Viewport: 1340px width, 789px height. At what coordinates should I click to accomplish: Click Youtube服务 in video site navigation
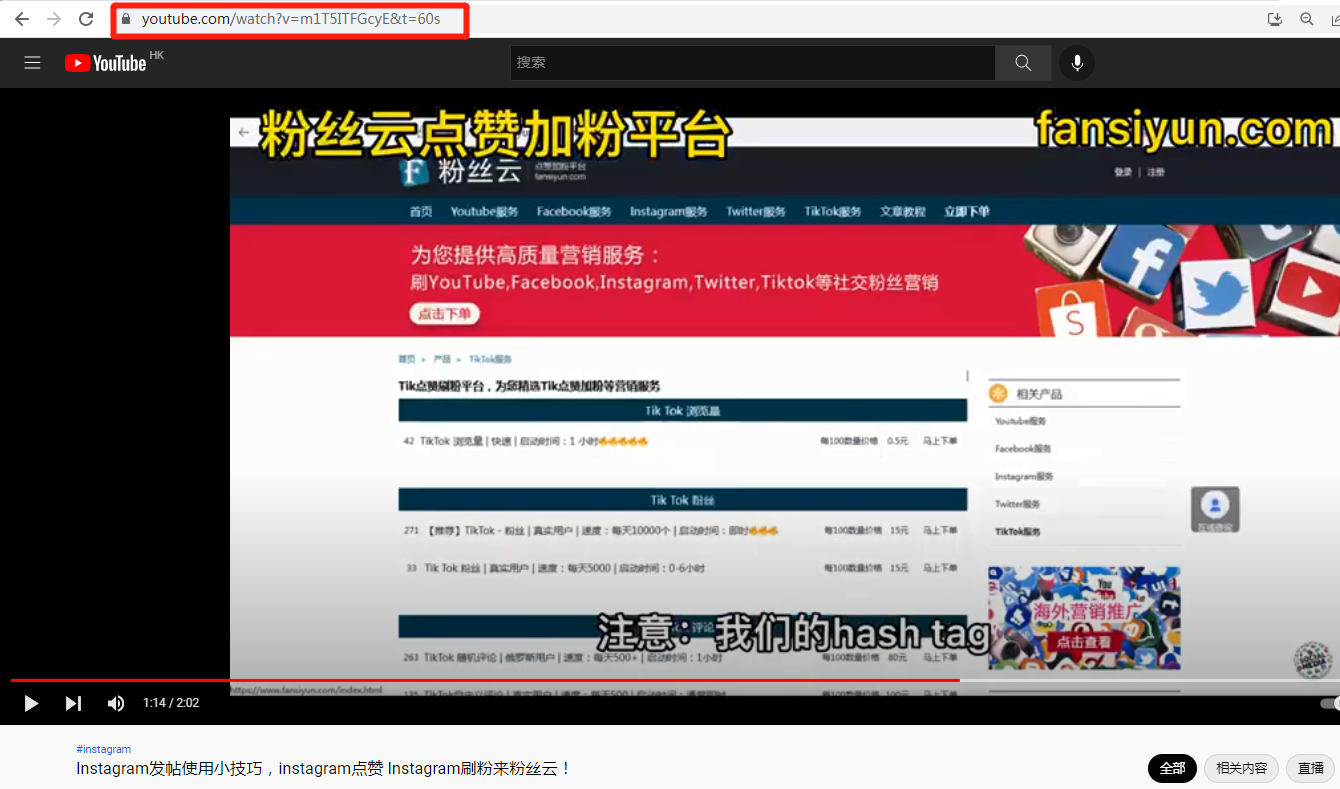point(484,212)
